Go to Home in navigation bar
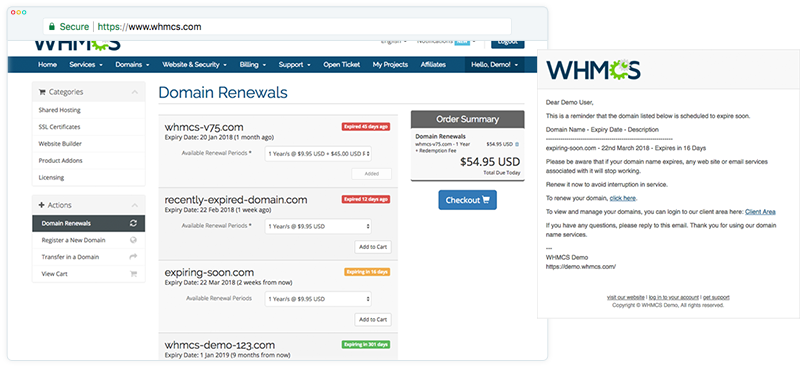Screen dimensions: 800x368 (x=47, y=65)
